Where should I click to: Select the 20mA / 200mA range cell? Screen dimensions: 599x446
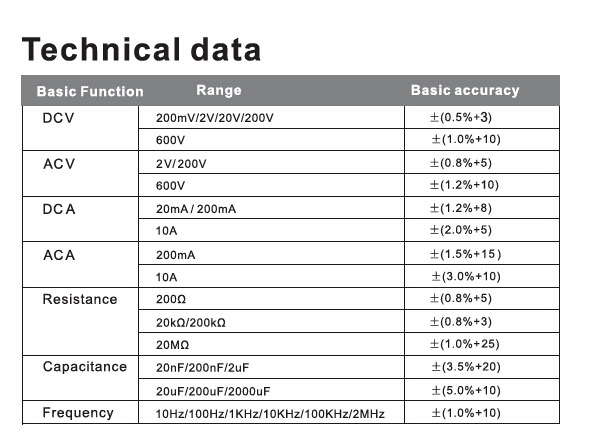point(271,208)
